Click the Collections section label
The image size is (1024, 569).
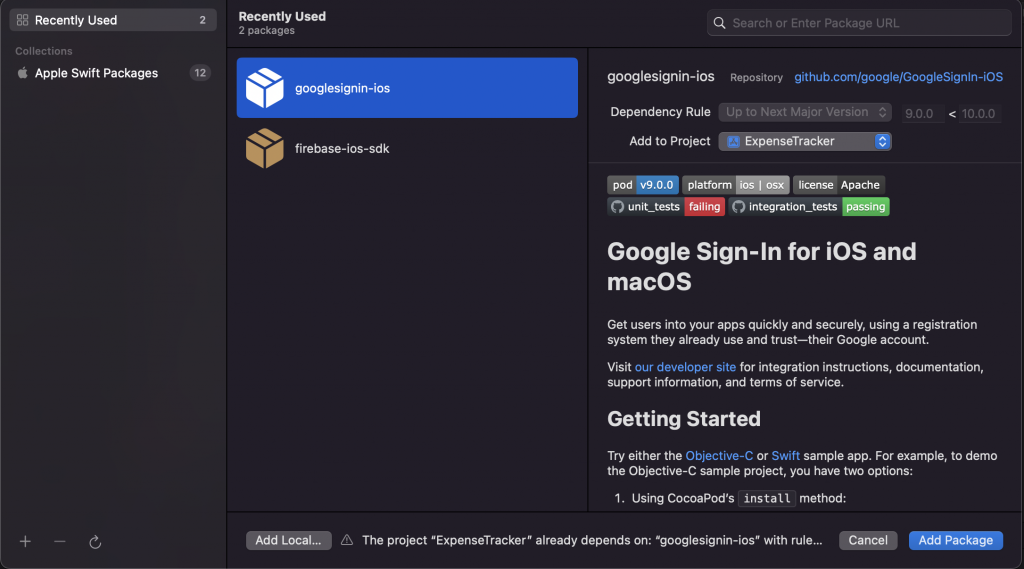coord(44,51)
